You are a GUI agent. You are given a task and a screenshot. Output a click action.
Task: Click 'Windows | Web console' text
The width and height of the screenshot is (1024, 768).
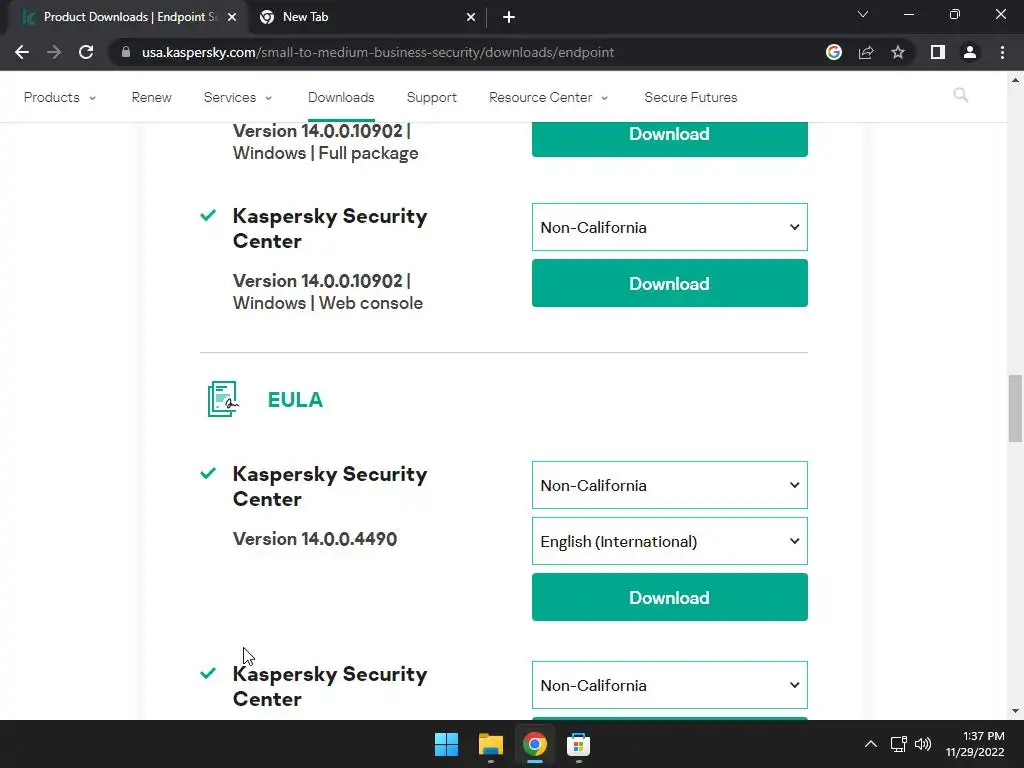coord(328,303)
